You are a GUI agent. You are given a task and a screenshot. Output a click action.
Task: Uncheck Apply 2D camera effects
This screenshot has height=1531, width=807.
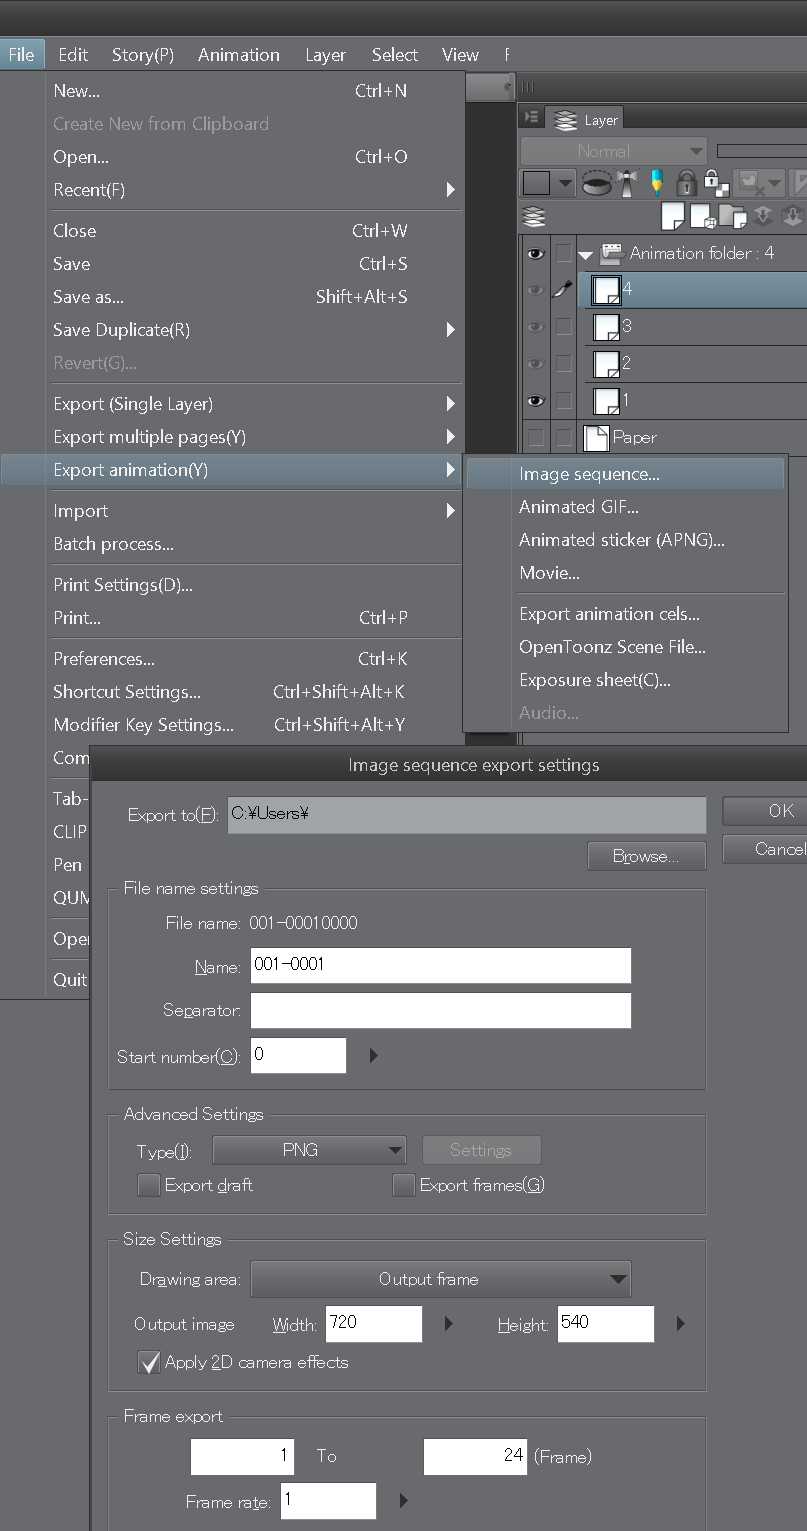pos(149,1362)
